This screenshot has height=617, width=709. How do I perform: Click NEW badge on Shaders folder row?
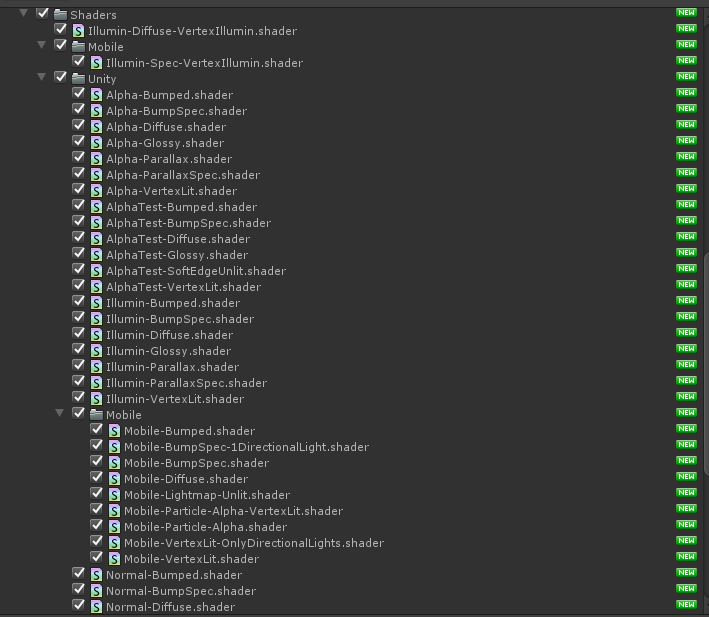tap(686, 13)
